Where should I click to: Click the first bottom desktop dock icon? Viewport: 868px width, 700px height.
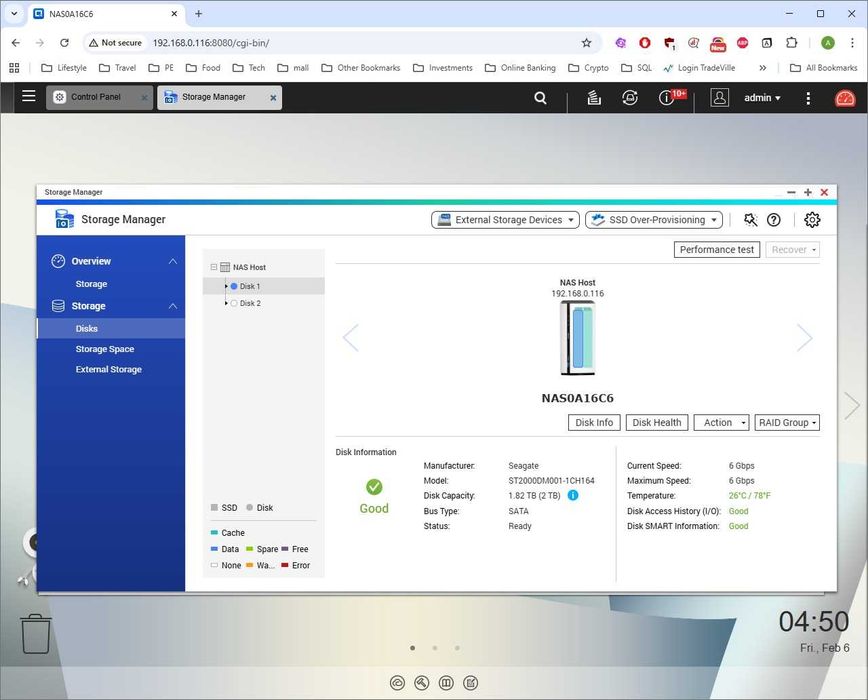397,683
